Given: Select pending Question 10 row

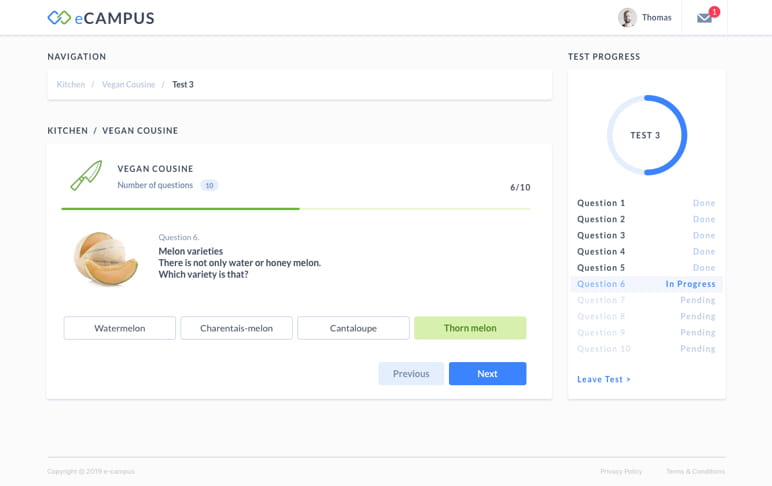Looking at the screenshot, I should tap(646, 349).
